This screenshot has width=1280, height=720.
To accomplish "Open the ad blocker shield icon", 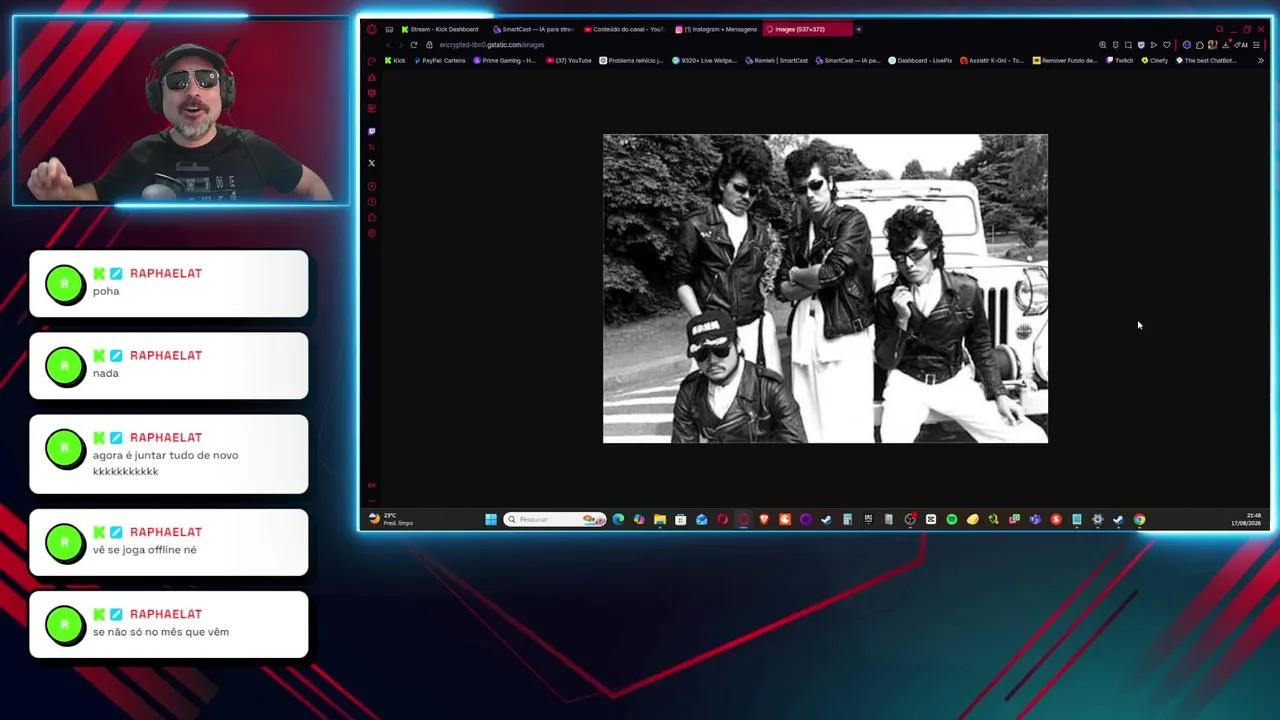I will tap(1141, 45).
